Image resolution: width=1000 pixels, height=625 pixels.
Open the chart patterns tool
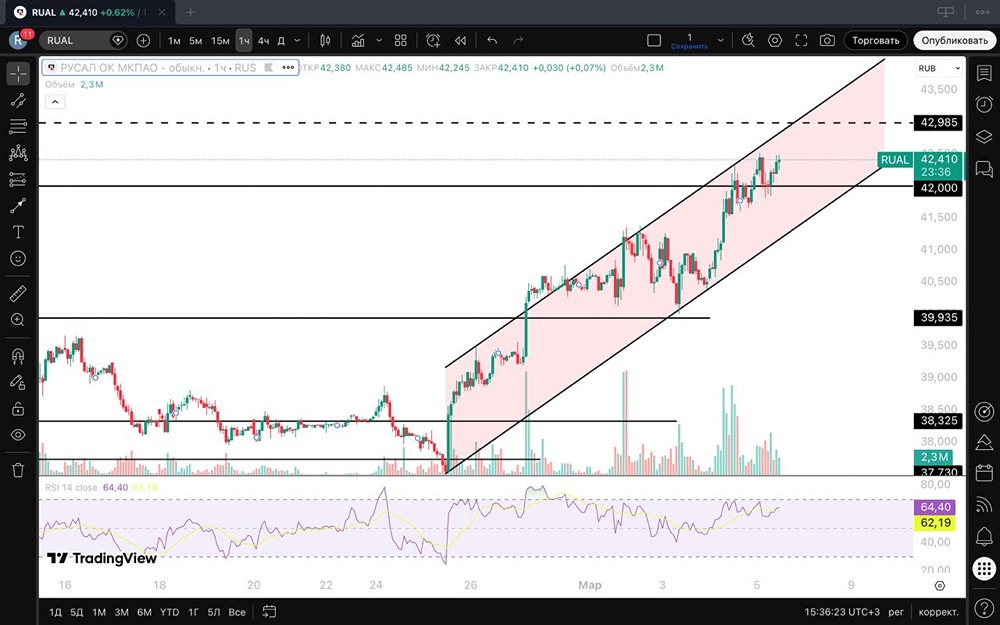coord(18,153)
